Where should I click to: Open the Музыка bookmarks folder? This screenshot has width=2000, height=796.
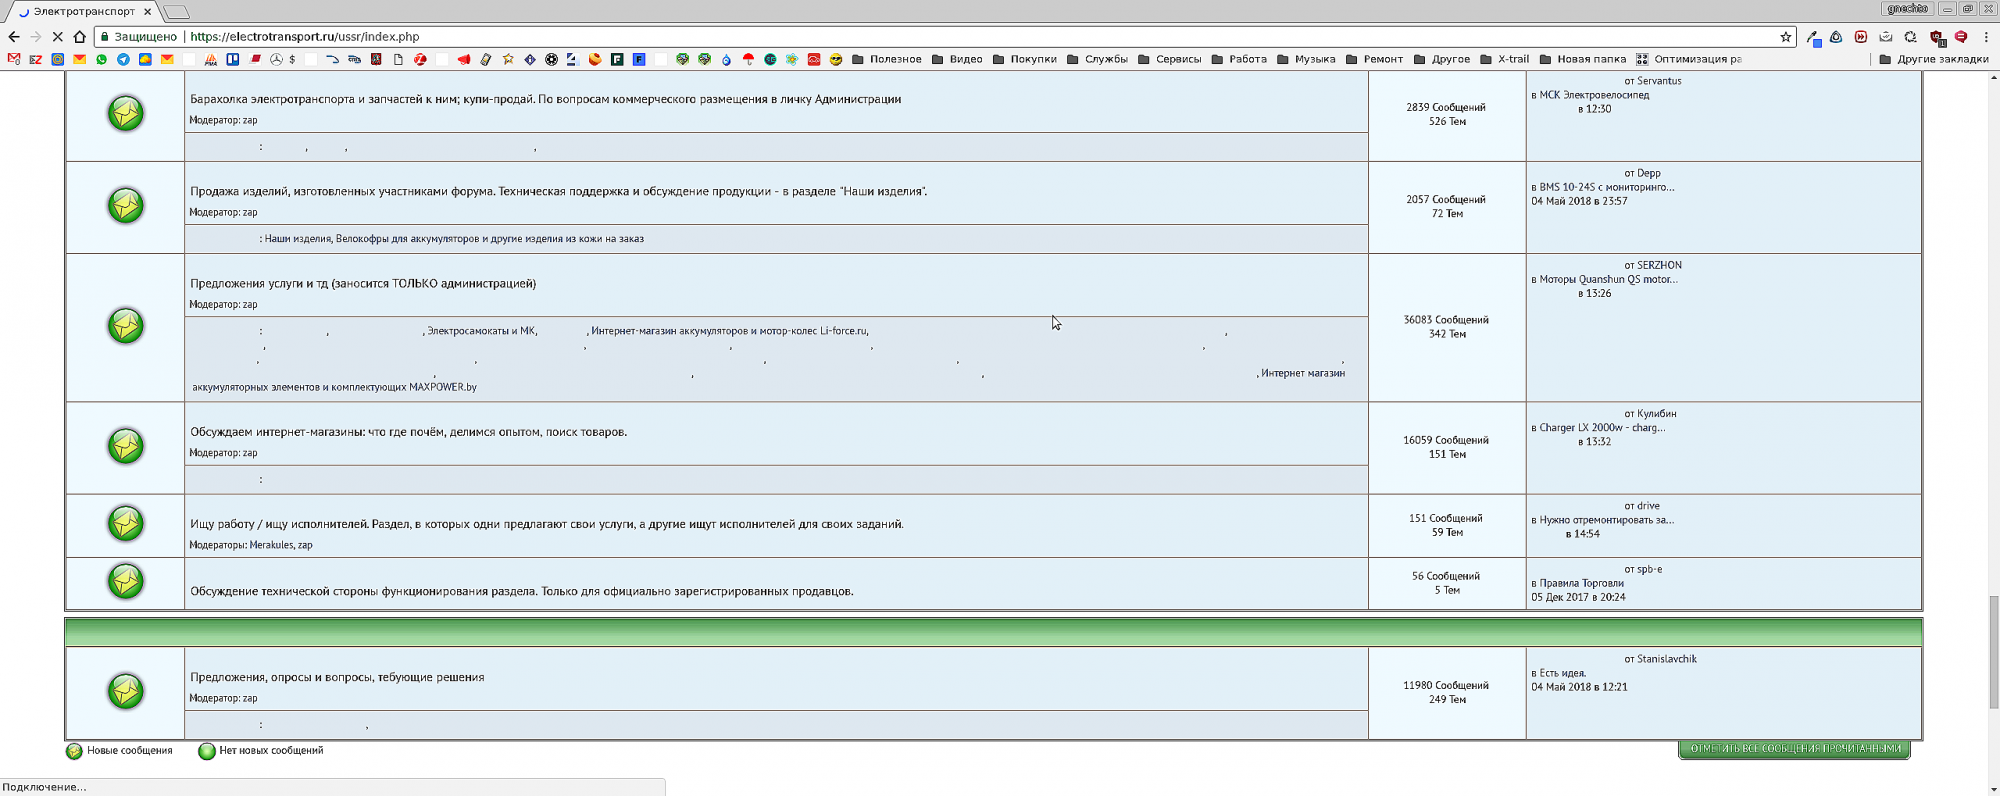(1306, 60)
